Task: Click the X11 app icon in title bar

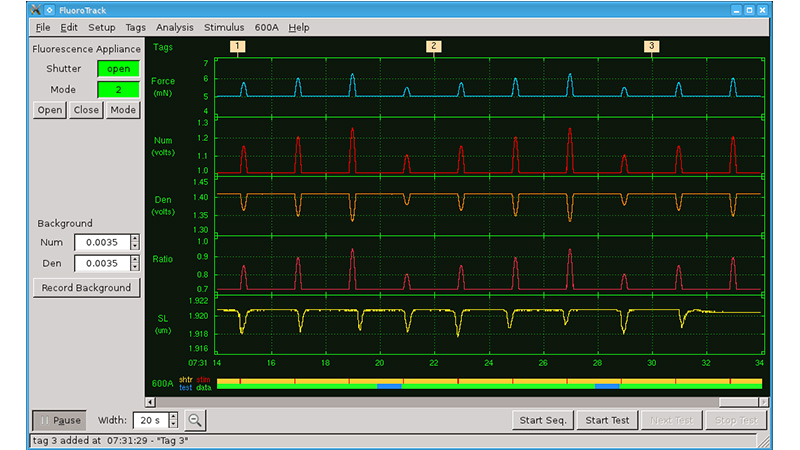Action: click(36, 10)
